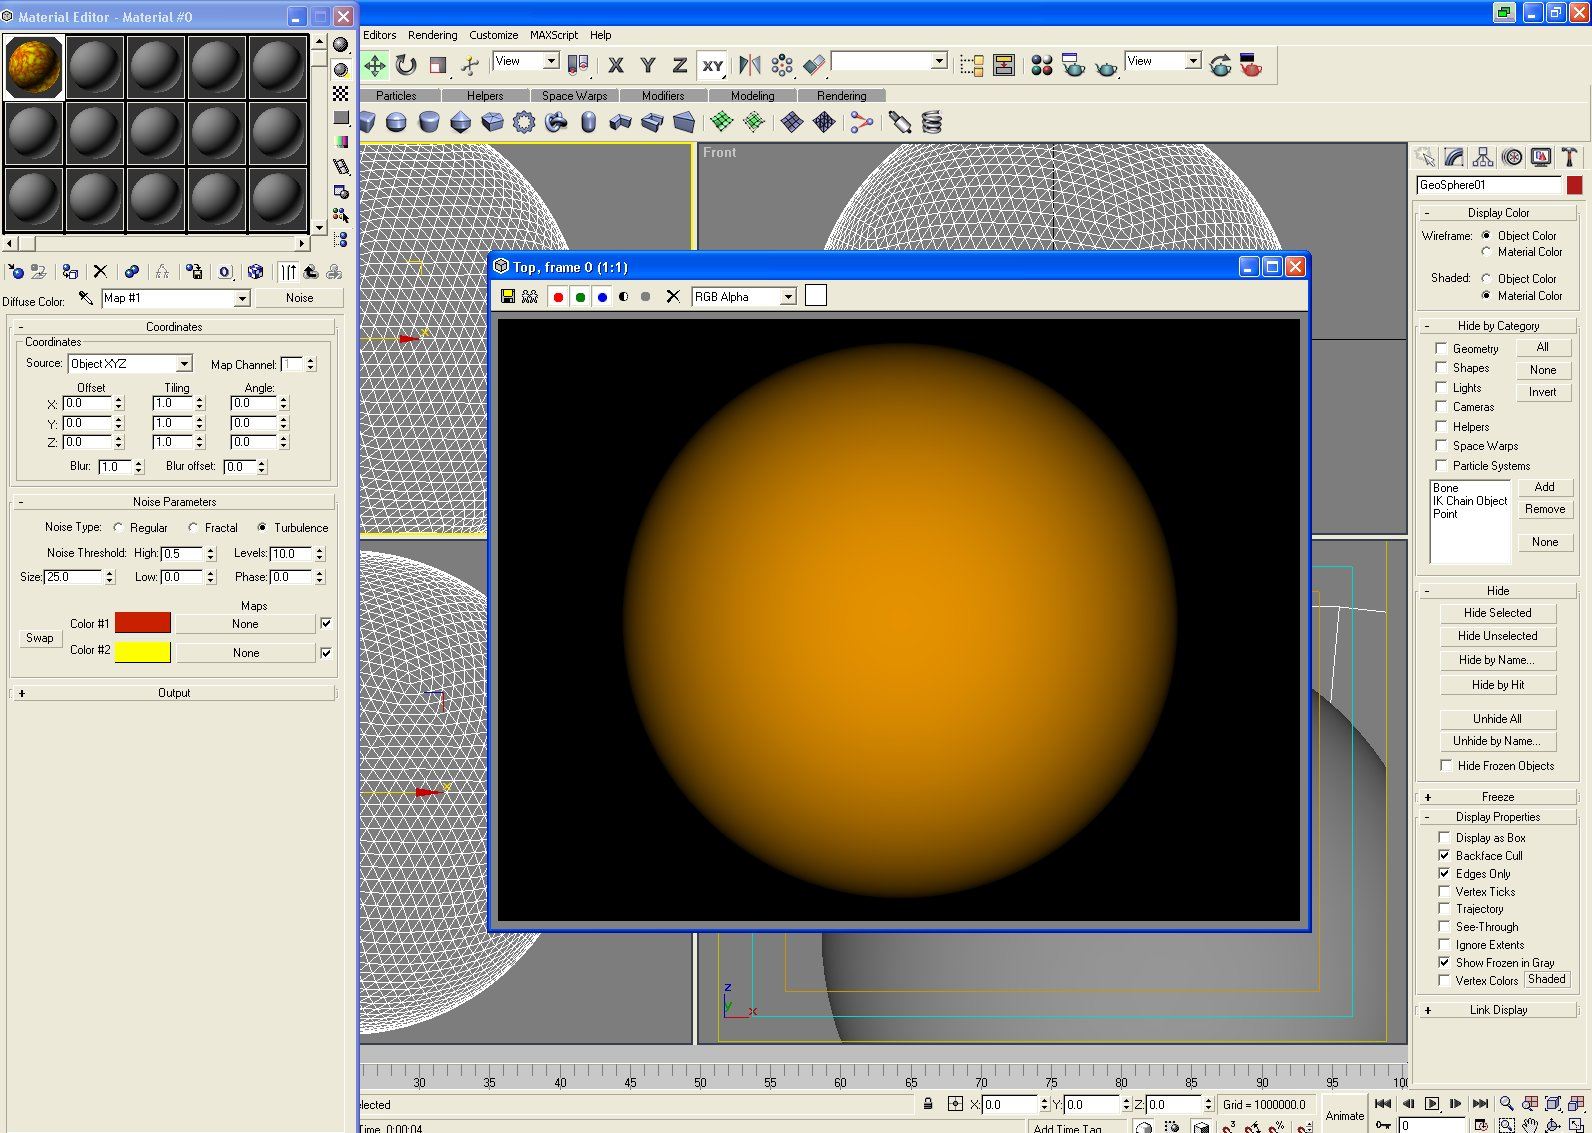Viewport: 1592px width, 1133px height.
Task: Select the Rotate tool
Action: 406,65
